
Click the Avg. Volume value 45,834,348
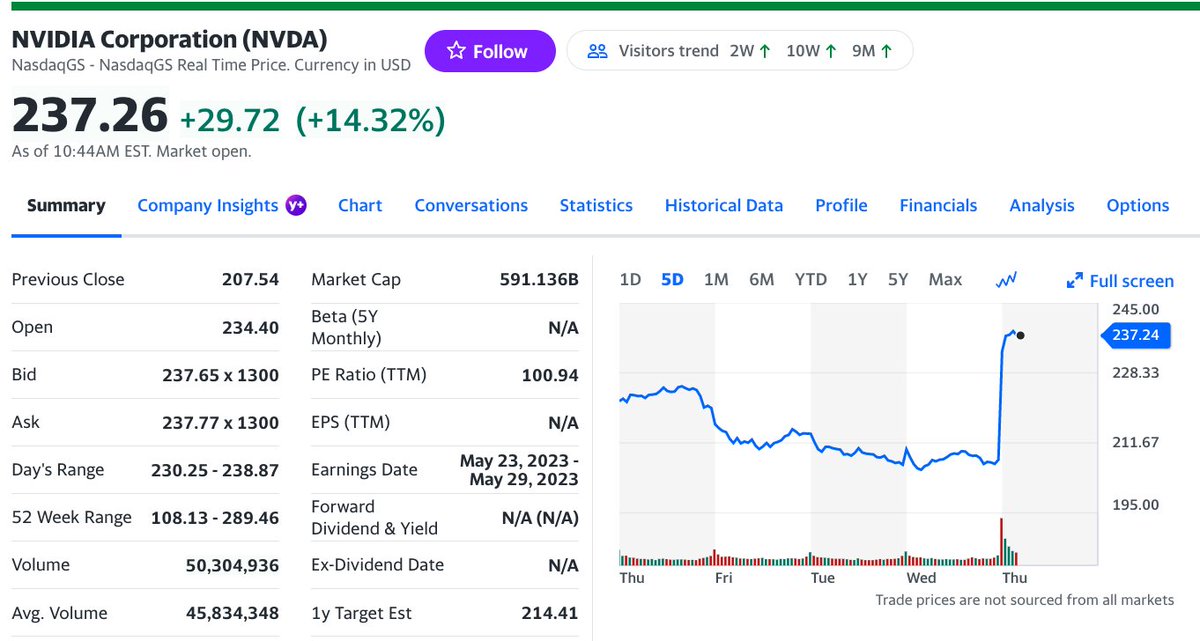pos(233,613)
